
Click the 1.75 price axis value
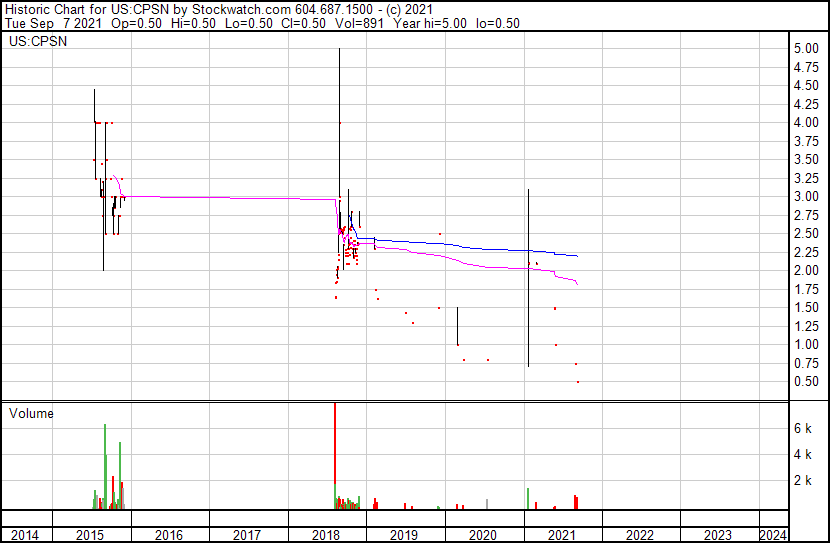[x=806, y=289]
